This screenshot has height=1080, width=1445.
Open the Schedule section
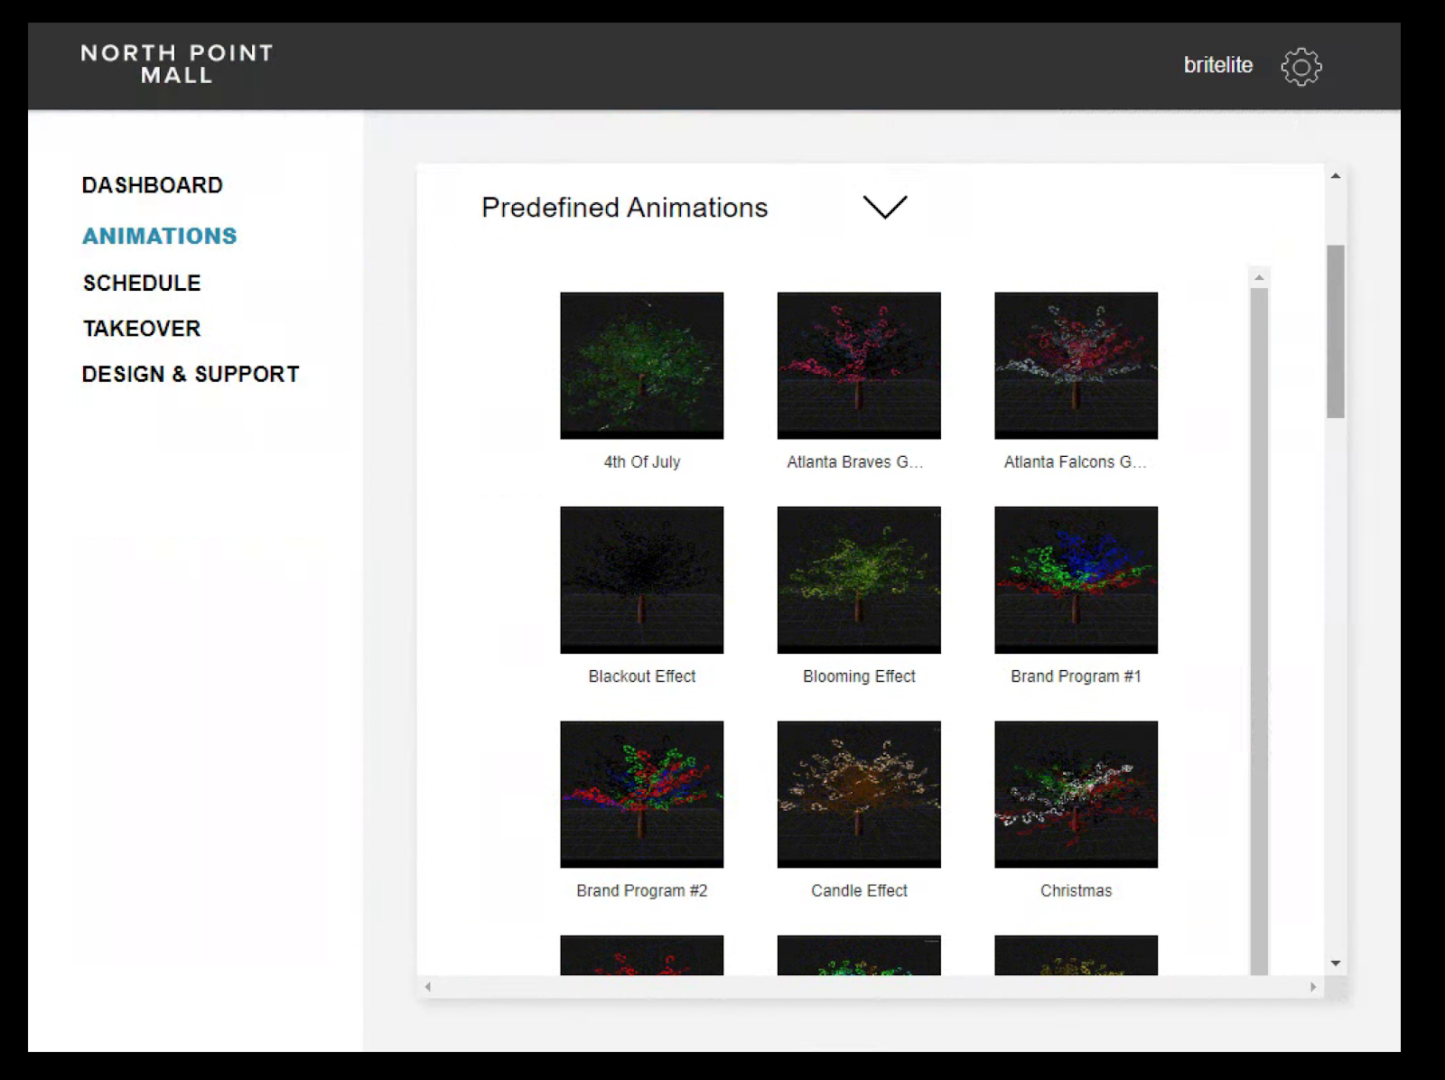[x=142, y=283]
